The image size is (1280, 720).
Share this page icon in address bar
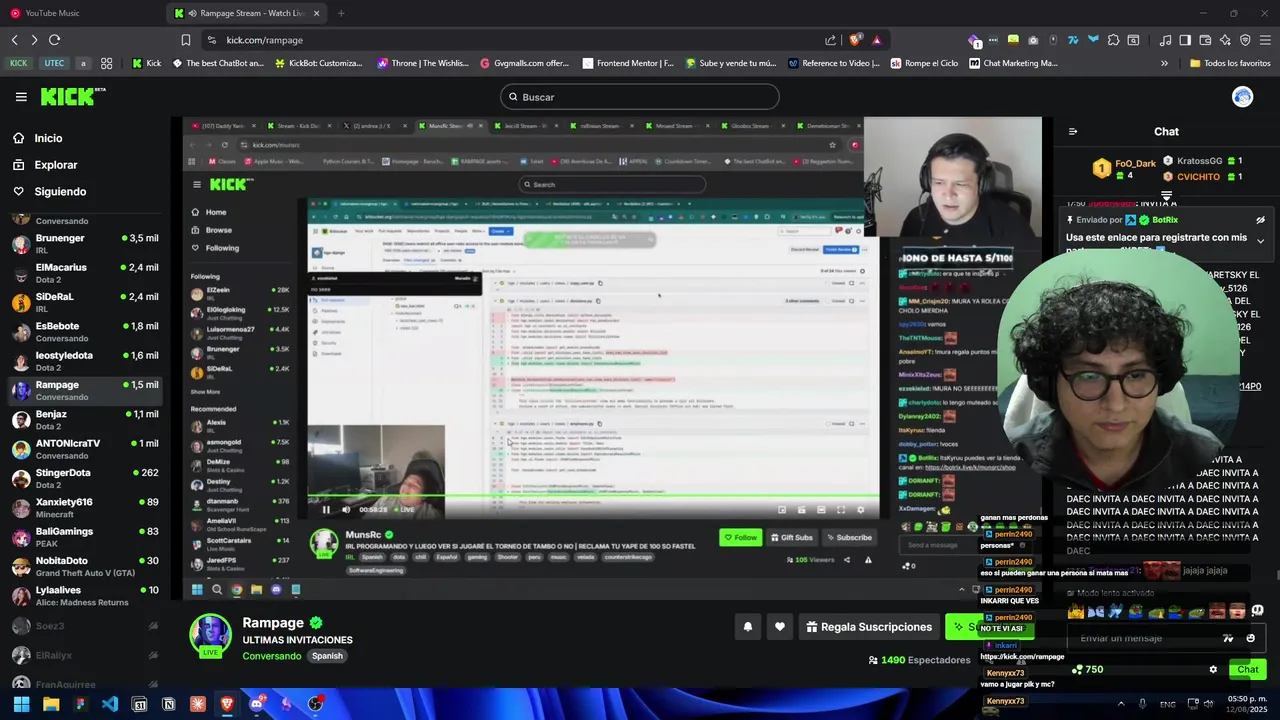830,40
